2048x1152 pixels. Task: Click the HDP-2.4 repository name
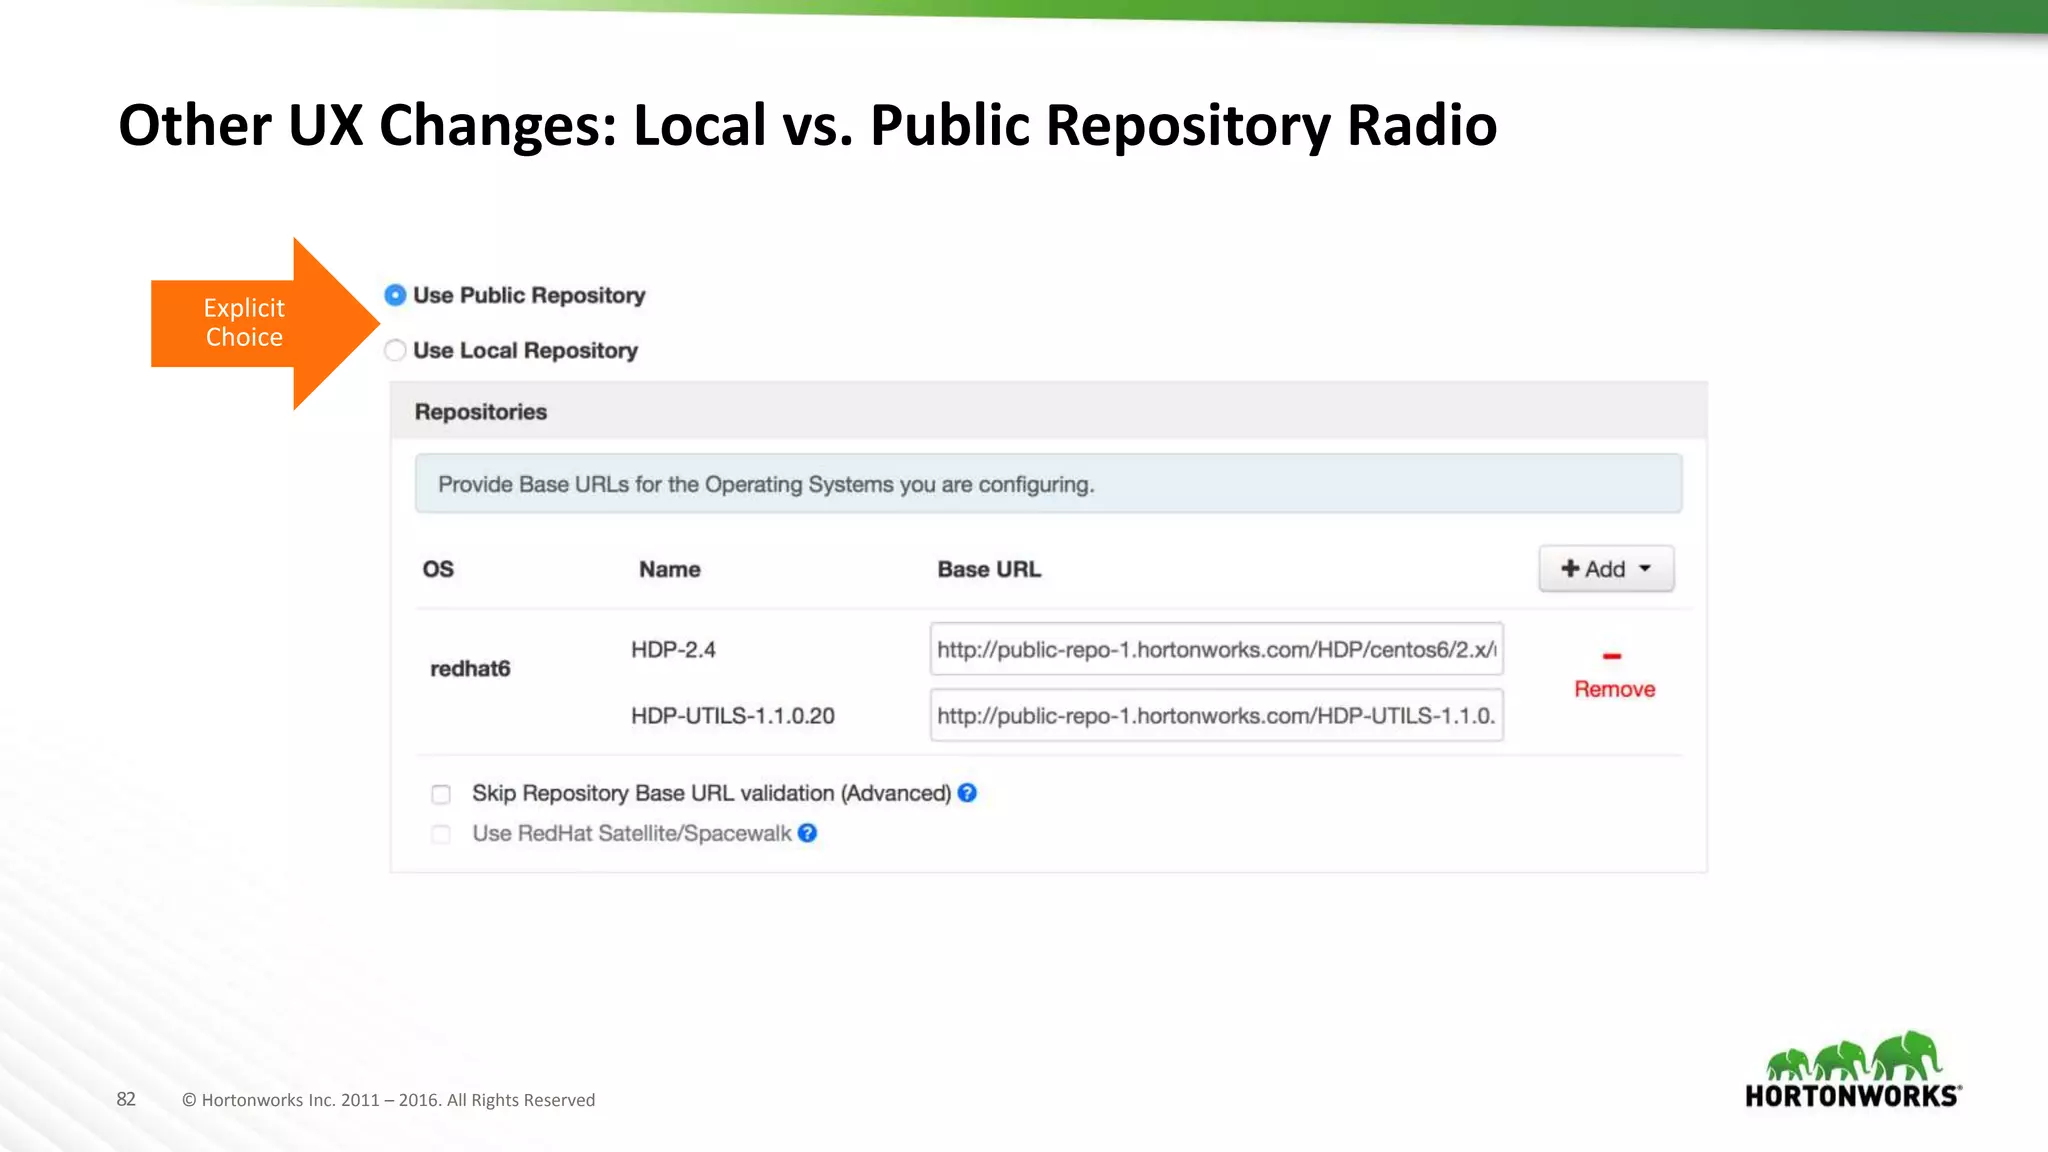pyautogui.click(x=673, y=650)
